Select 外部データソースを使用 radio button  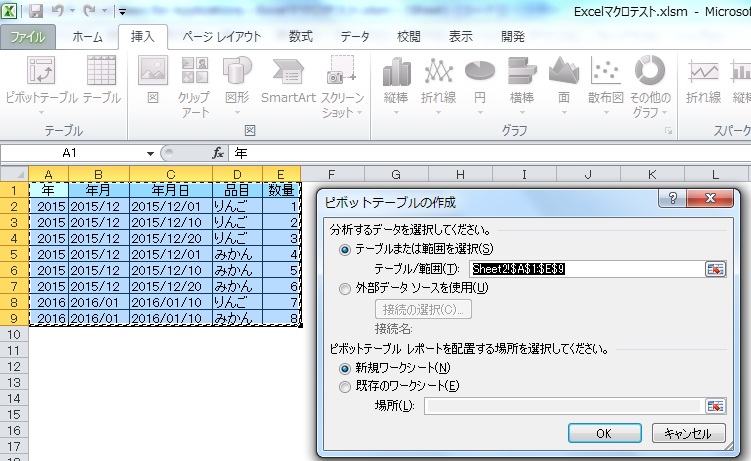346,289
